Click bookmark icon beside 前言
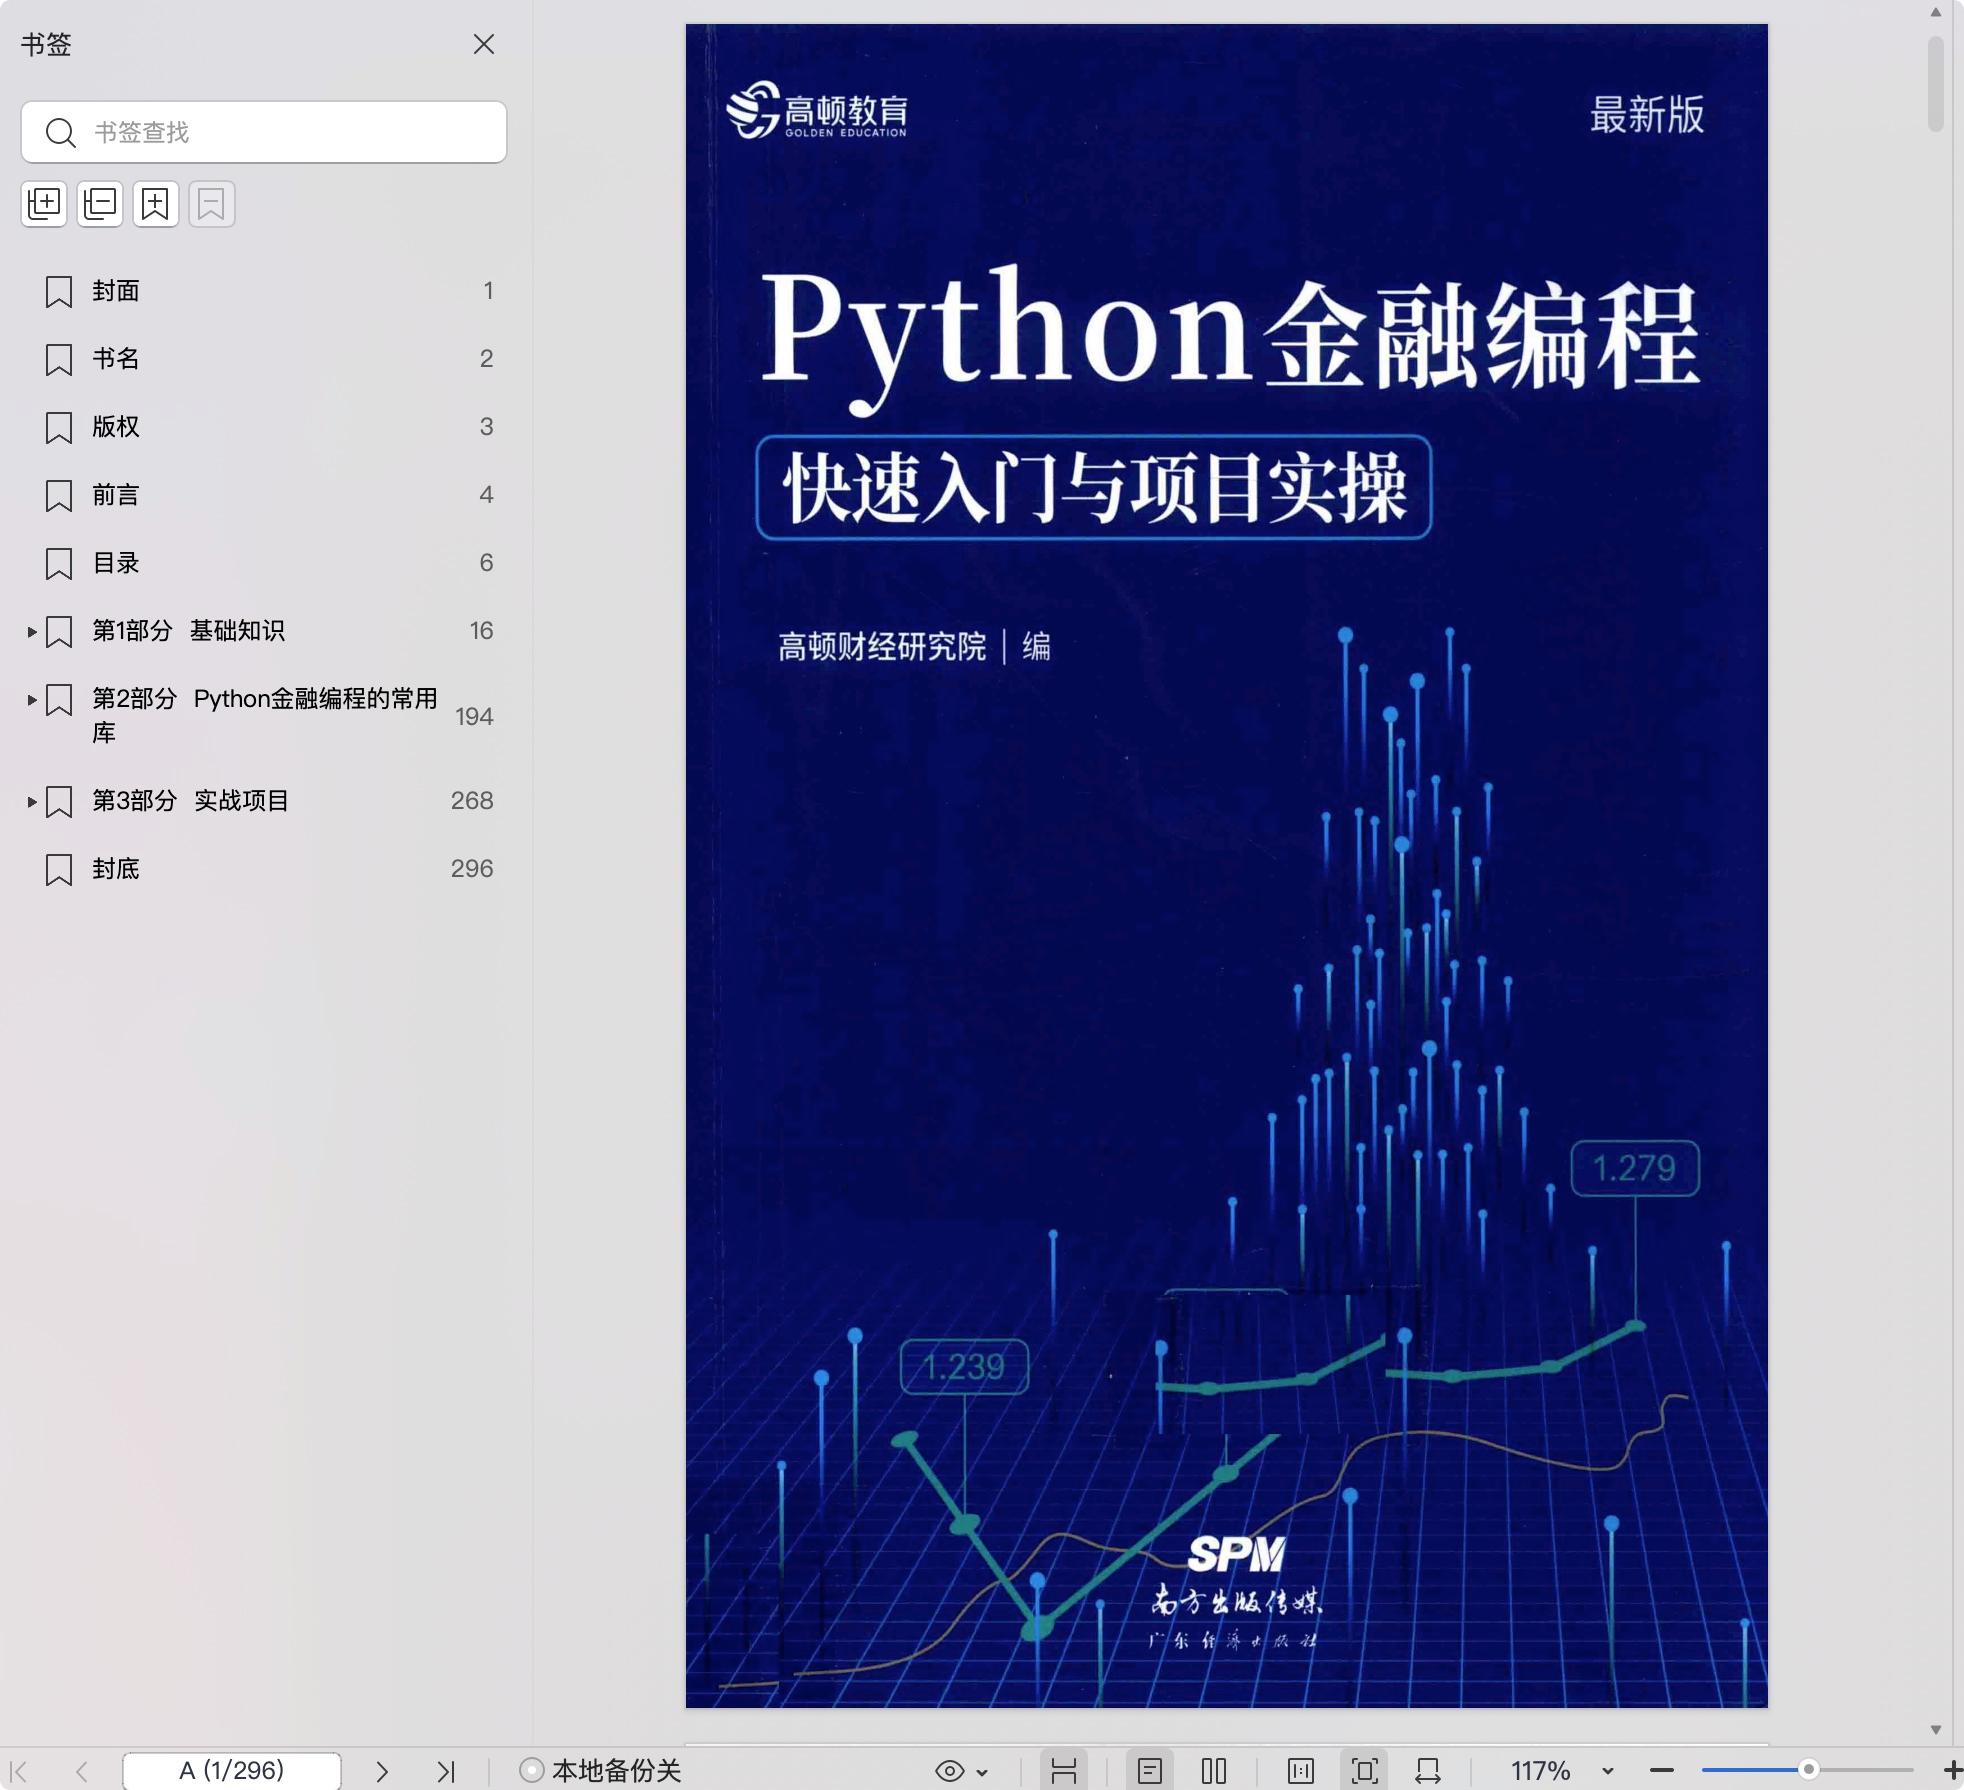 (59, 496)
